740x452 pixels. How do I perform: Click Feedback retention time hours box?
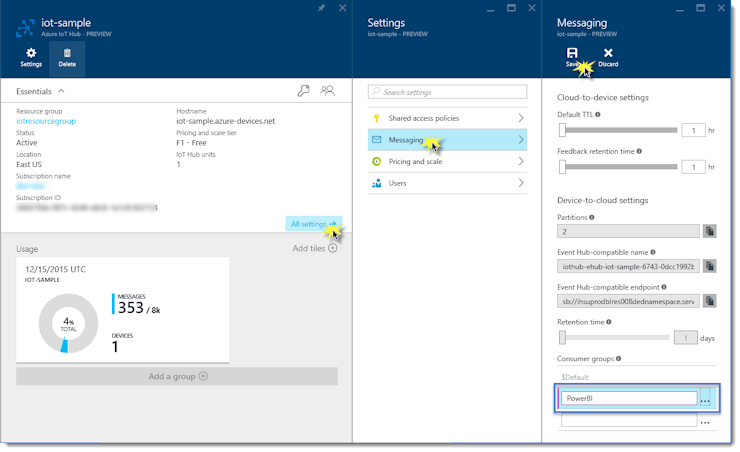693,167
